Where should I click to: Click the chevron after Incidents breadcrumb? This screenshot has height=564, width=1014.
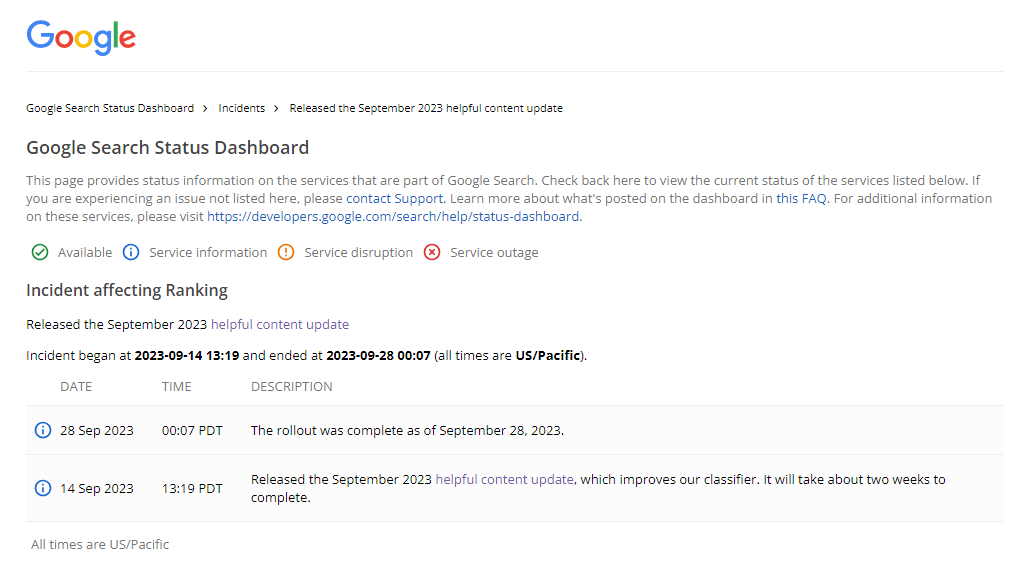[276, 108]
